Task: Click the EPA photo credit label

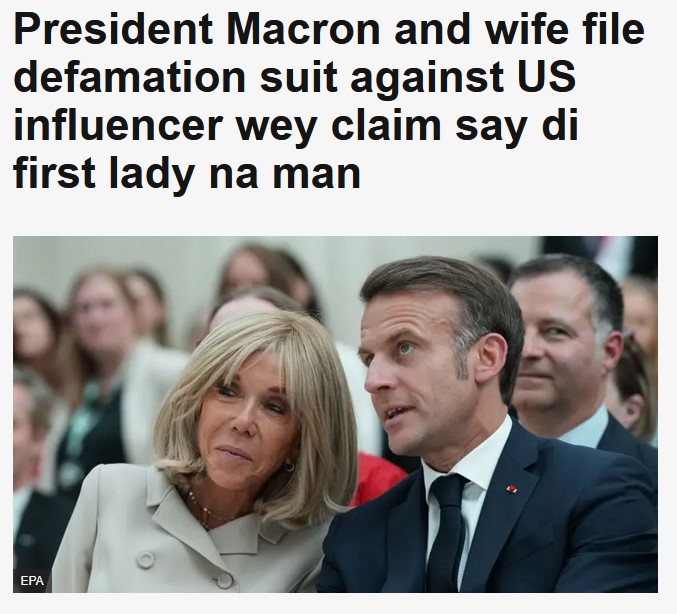Action: click(x=32, y=581)
